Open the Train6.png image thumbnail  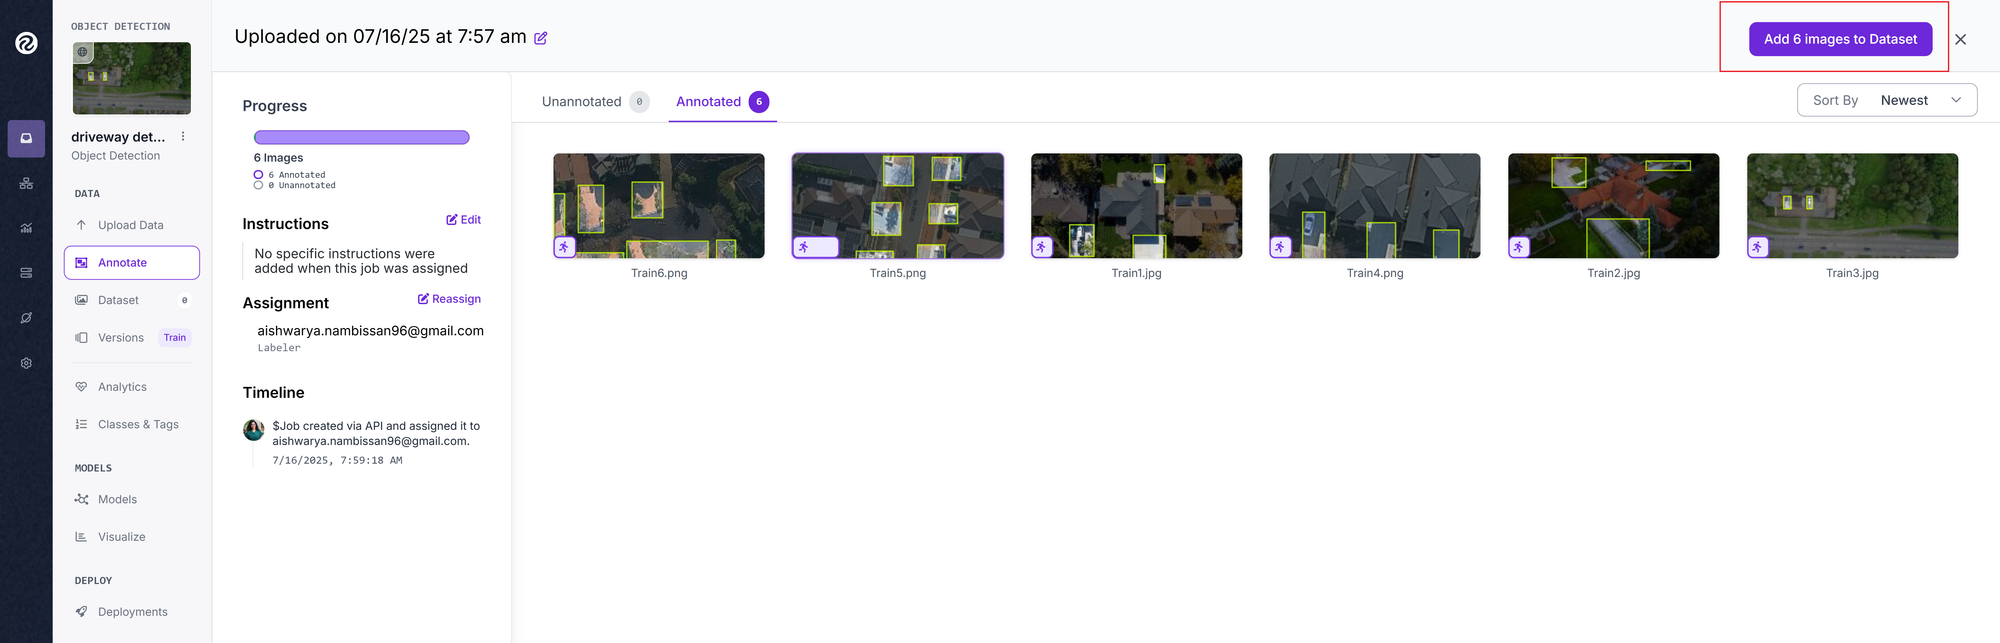pyautogui.click(x=659, y=206)
